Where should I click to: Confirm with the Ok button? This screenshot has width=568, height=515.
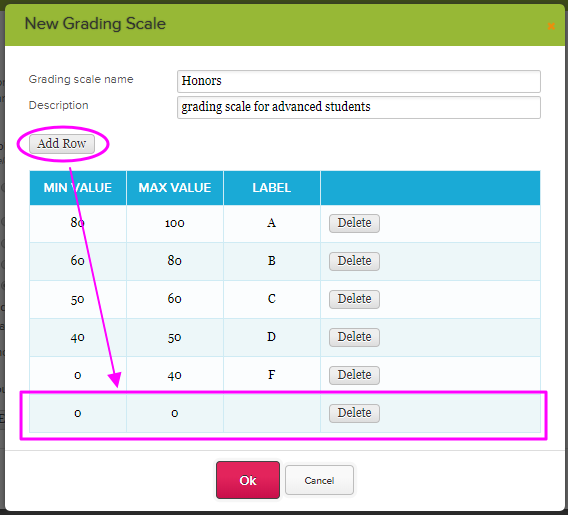(248, 480)
